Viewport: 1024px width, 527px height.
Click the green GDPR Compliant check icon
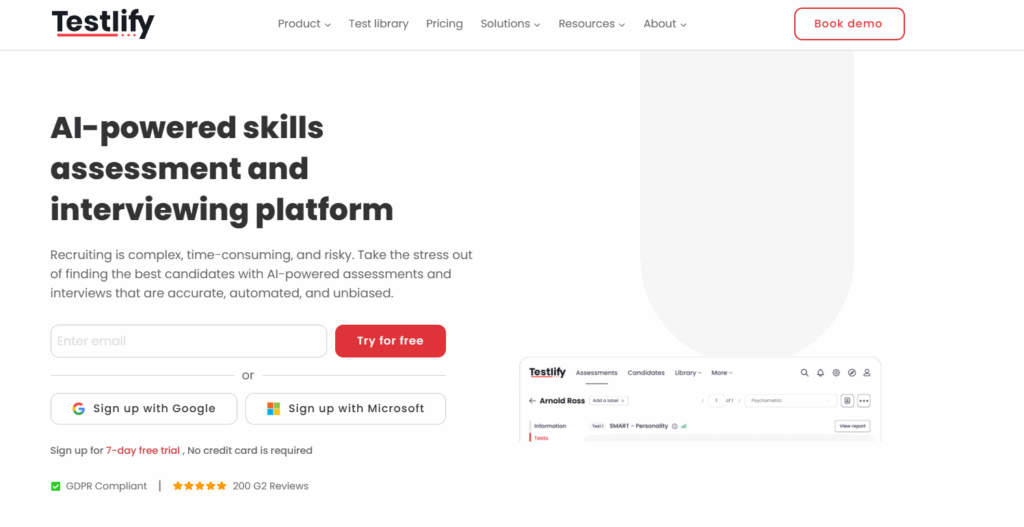[56, 486]
